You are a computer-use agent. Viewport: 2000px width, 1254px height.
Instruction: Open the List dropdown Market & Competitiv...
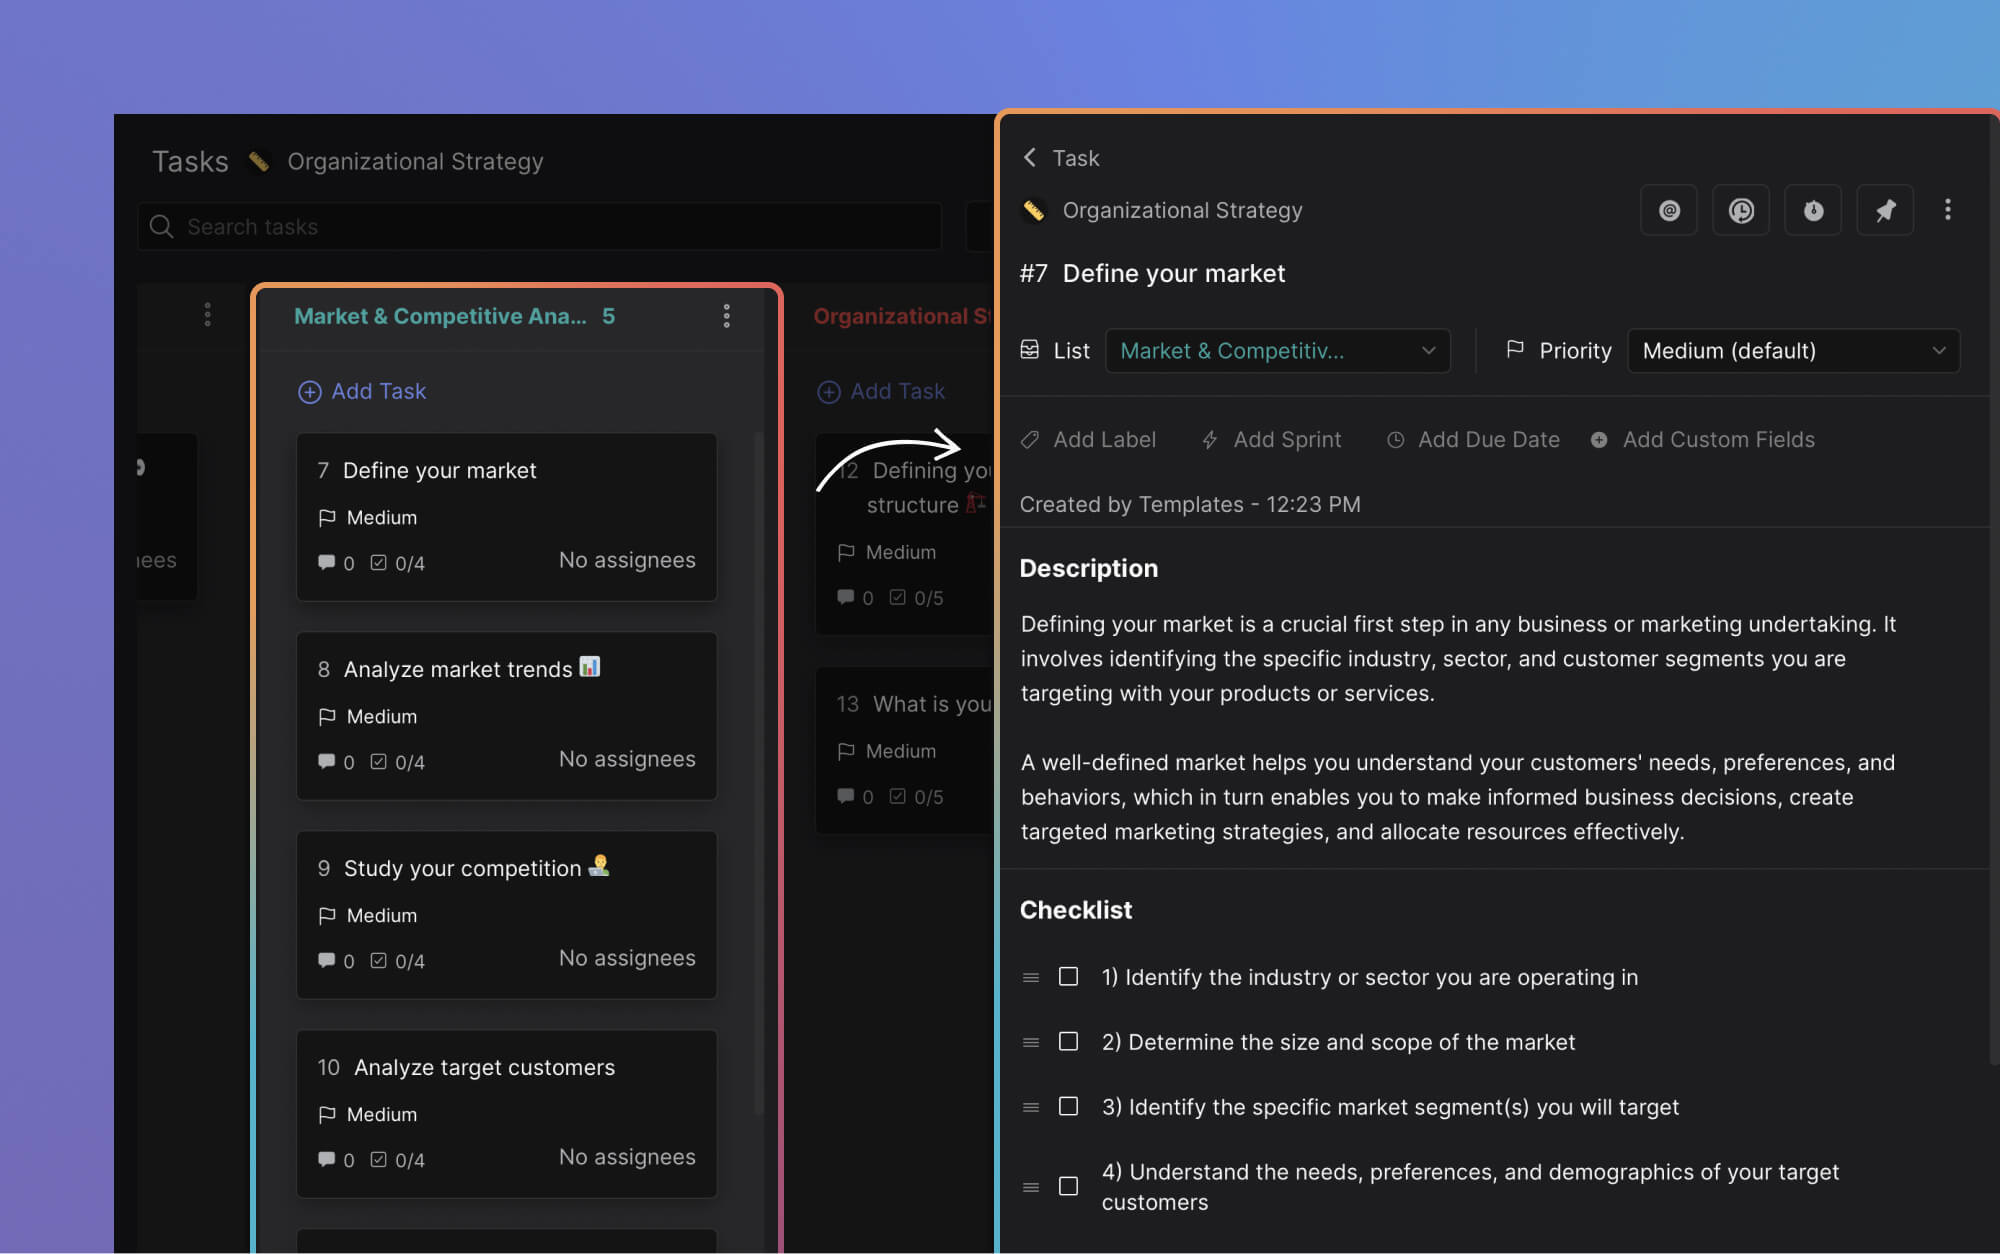[x=1277, y=351]
